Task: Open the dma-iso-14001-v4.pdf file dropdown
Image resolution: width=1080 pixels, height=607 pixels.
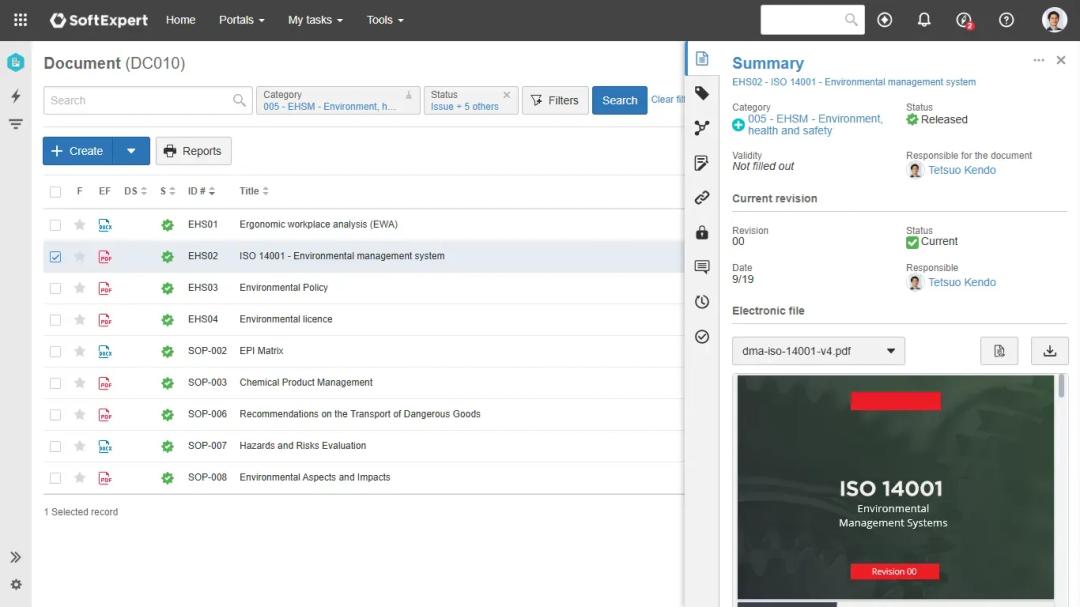Action: coord(818,351)
